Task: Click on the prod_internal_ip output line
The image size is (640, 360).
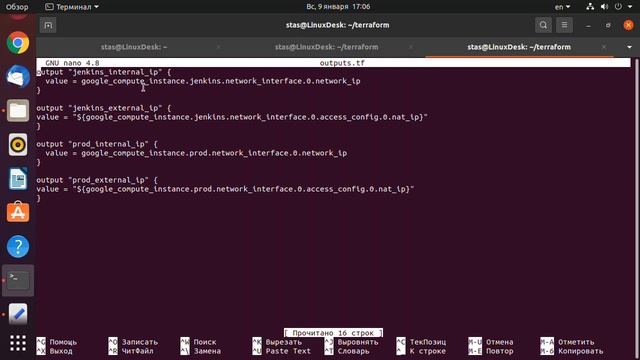Action: coord(97,144)
